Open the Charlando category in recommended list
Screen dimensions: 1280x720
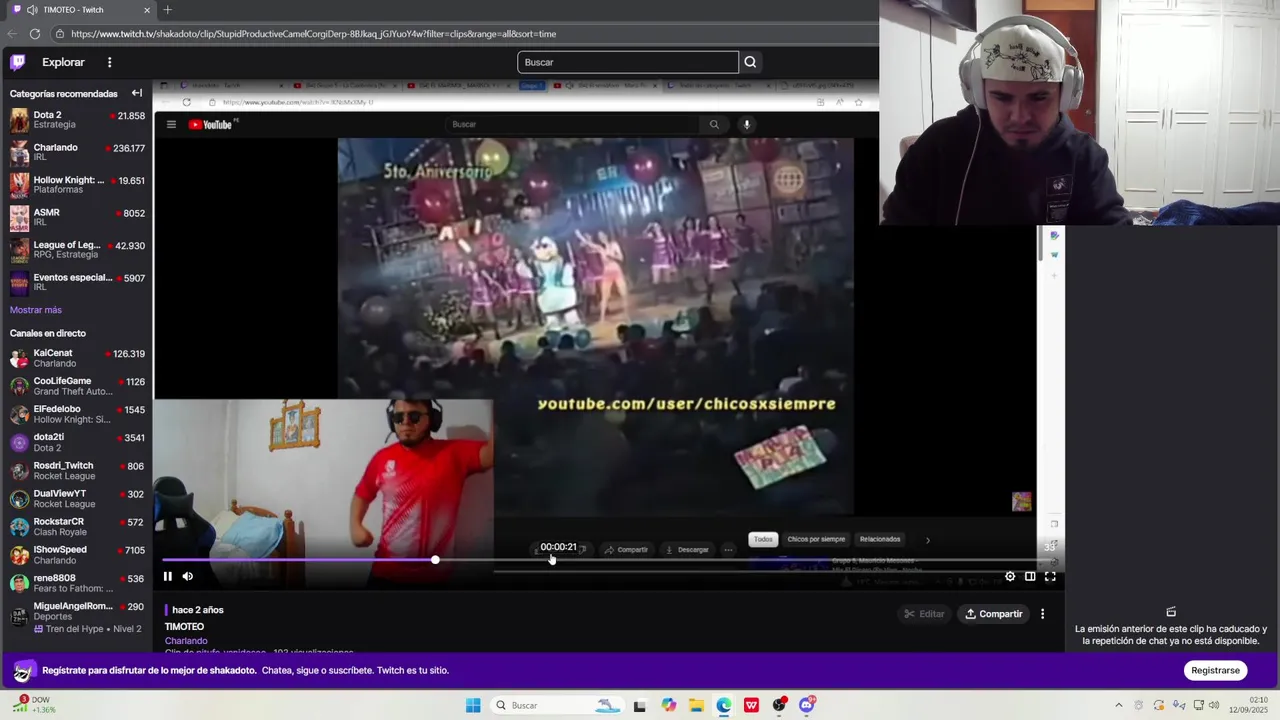(x=77, y=152)
